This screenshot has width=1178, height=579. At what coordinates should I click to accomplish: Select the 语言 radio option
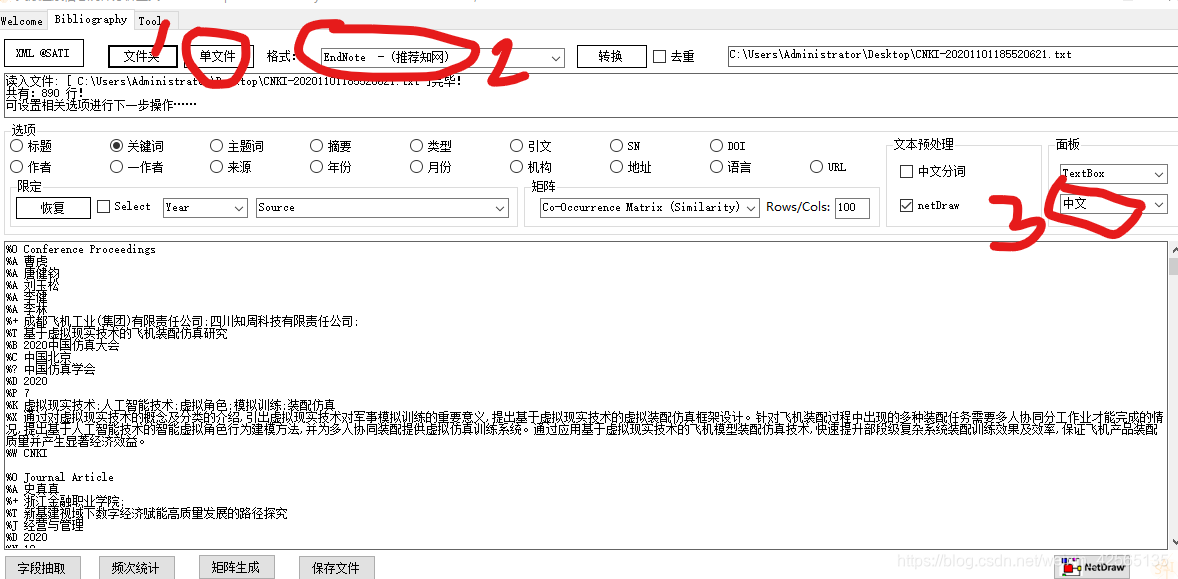[716, 167]
